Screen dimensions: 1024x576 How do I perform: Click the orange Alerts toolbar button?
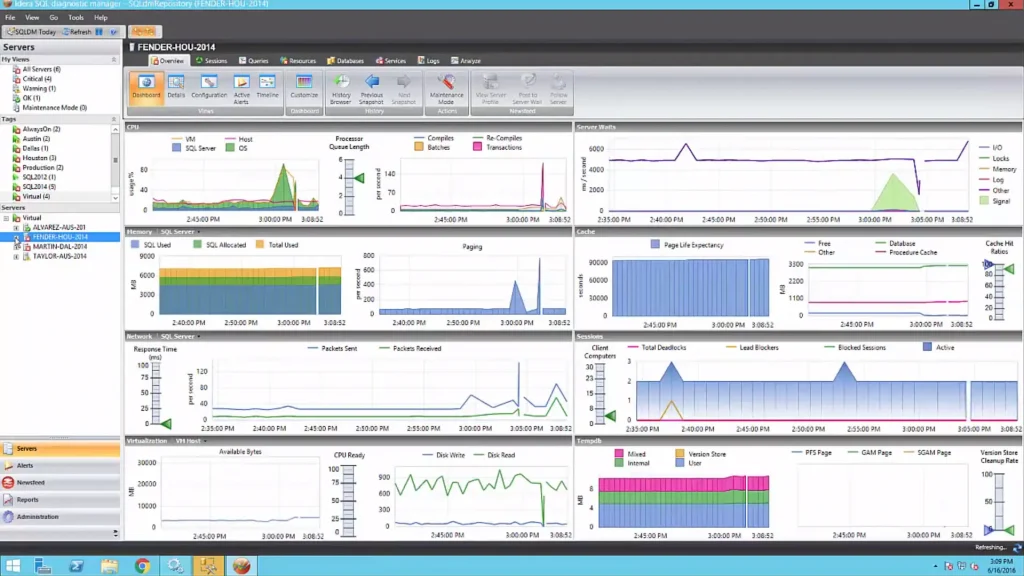click(x=143, y=31)
